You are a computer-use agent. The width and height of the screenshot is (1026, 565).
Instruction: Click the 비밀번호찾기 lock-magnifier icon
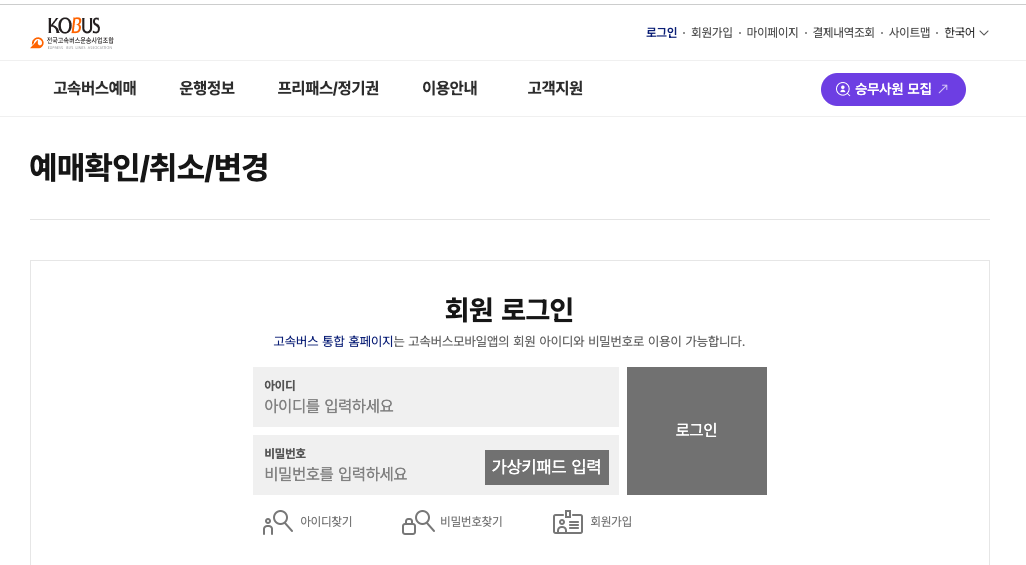[417, 522]
